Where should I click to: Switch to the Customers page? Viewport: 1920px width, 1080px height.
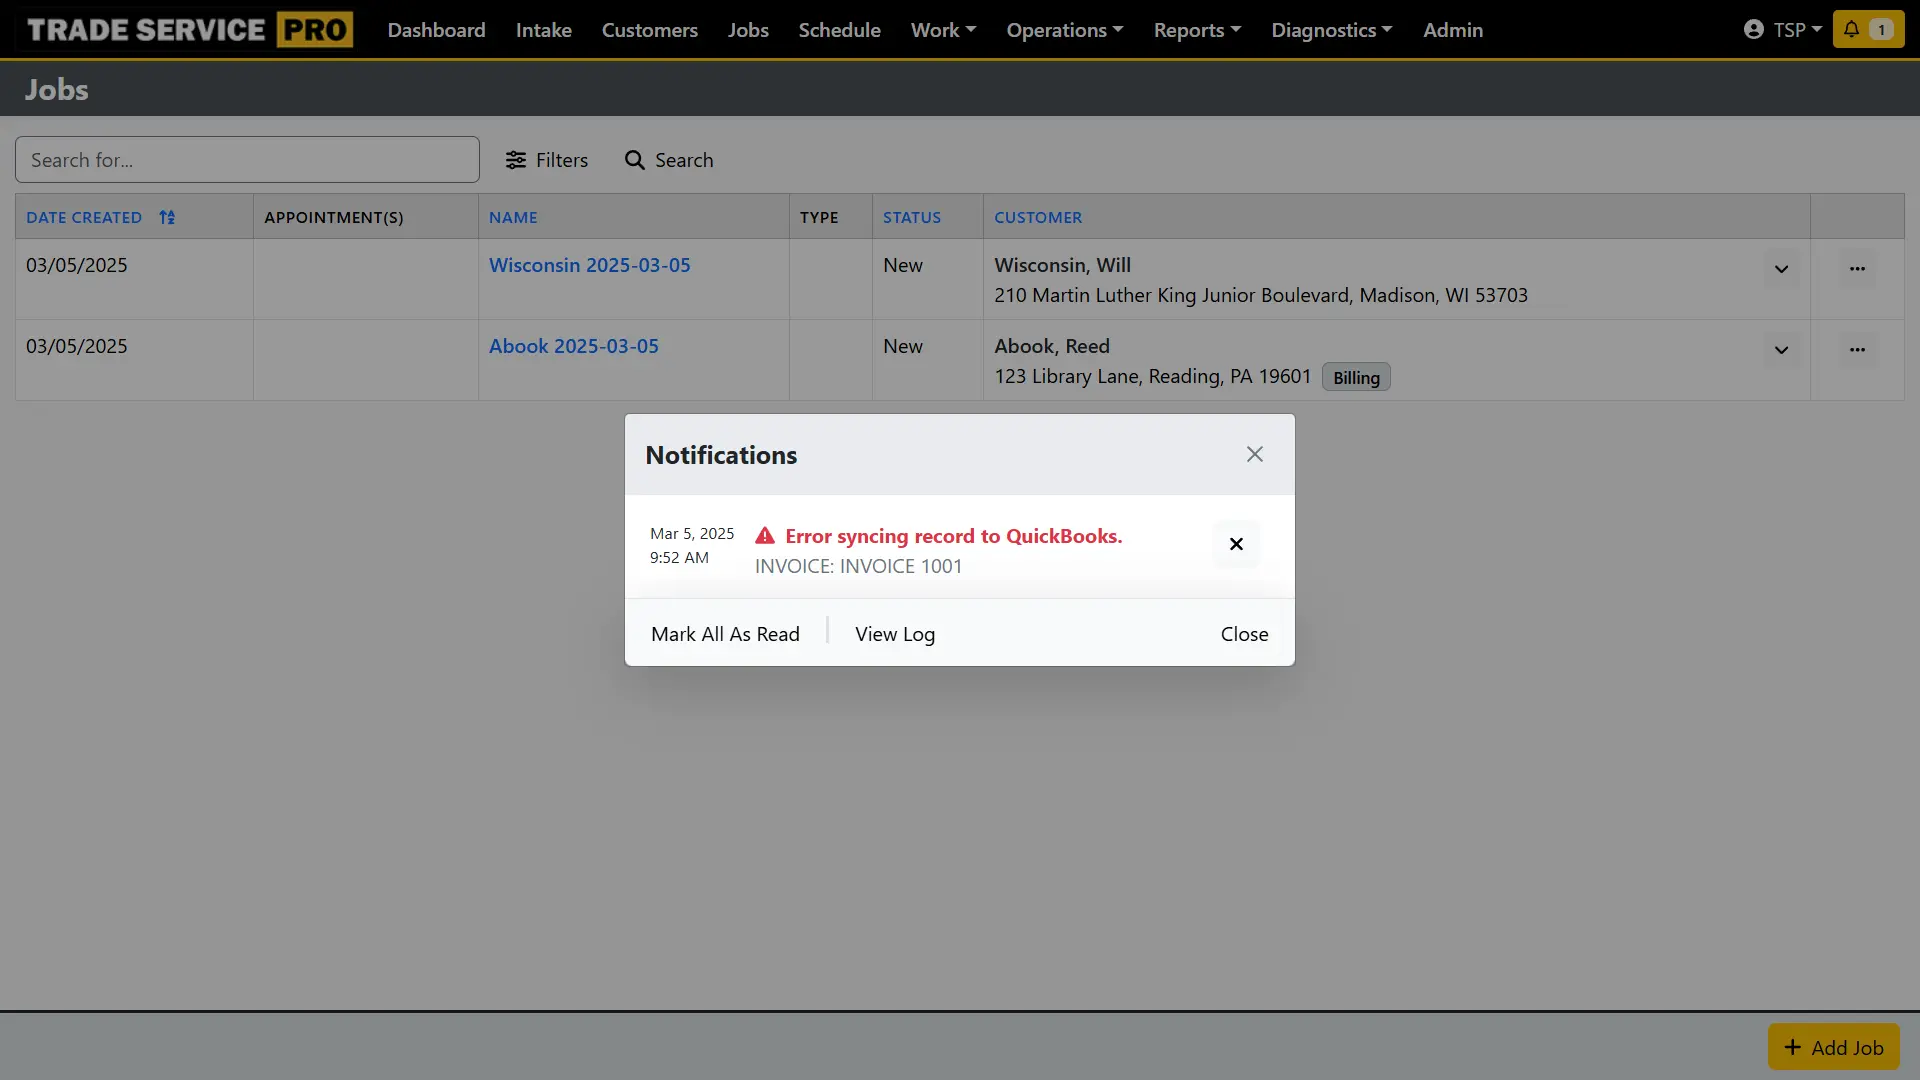650,30
